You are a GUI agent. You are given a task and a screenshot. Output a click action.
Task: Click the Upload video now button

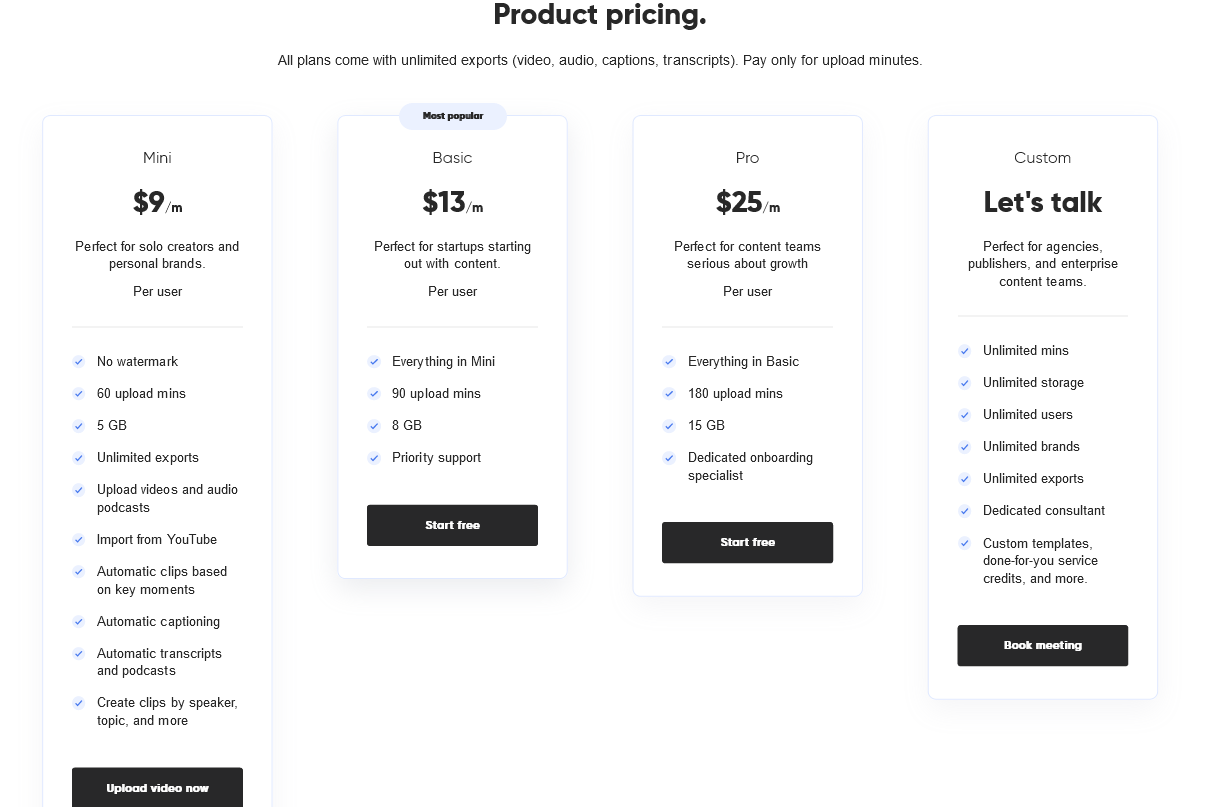tap(157, 787)
